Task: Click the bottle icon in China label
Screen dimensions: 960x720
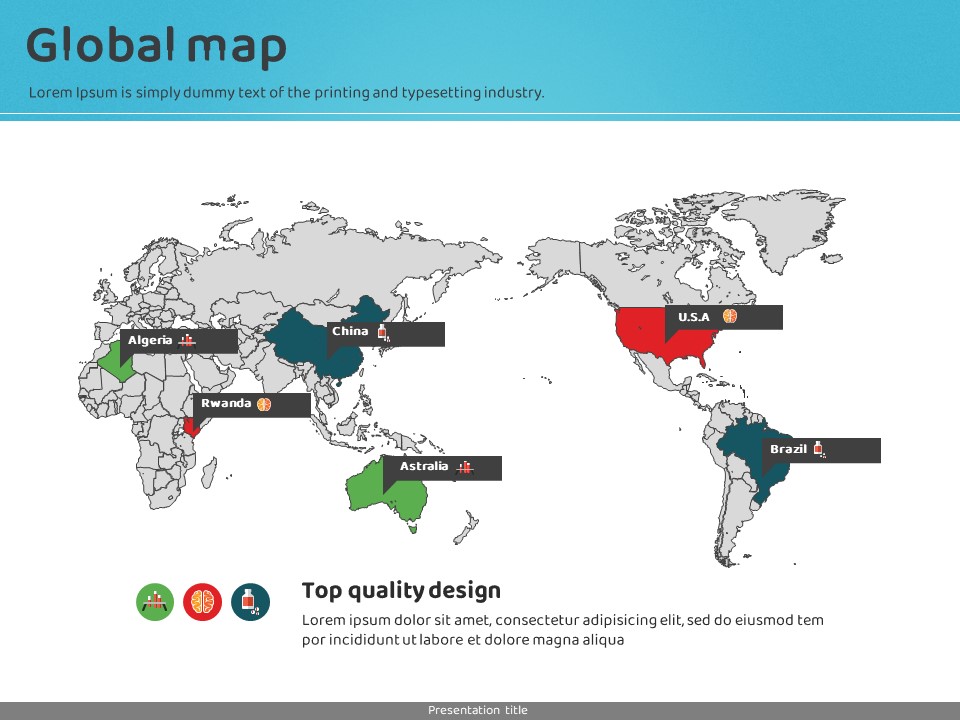Action: 382,332
